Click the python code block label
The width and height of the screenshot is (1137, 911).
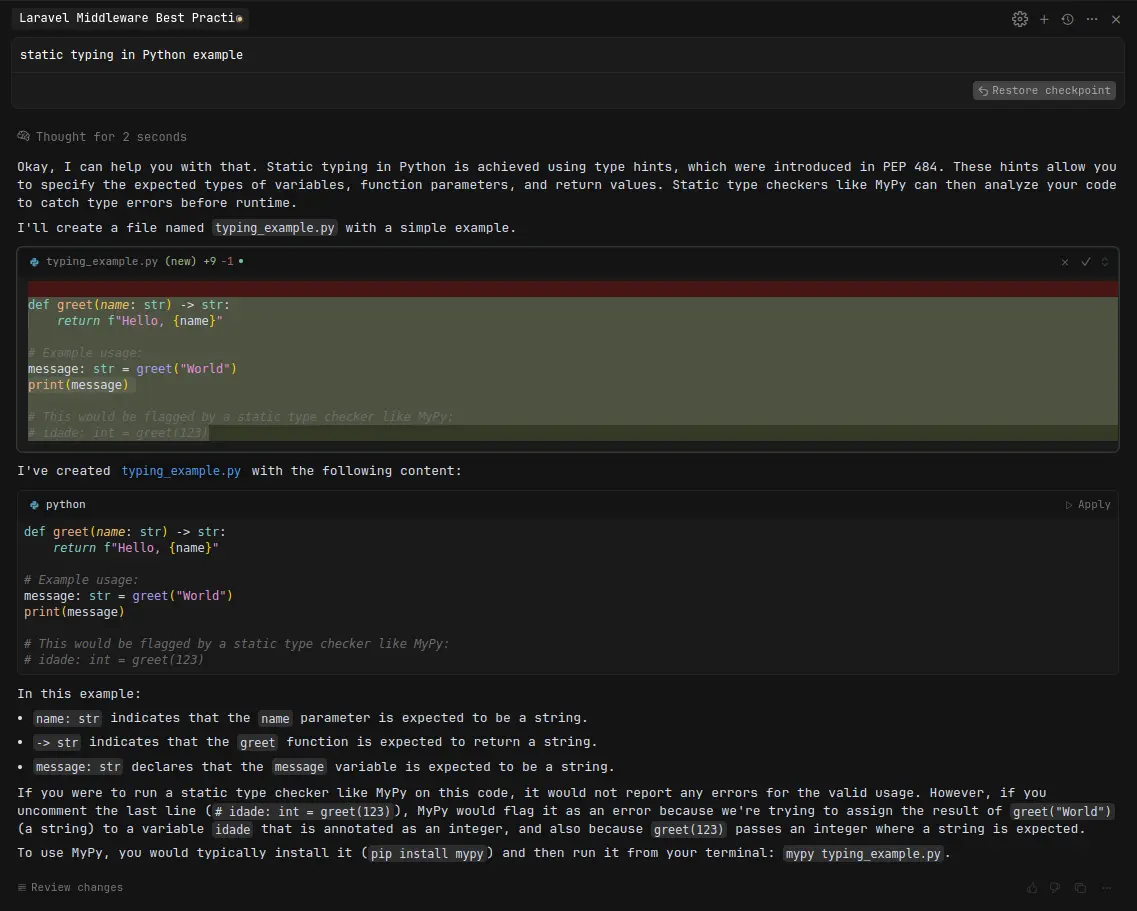coord(65,505)
